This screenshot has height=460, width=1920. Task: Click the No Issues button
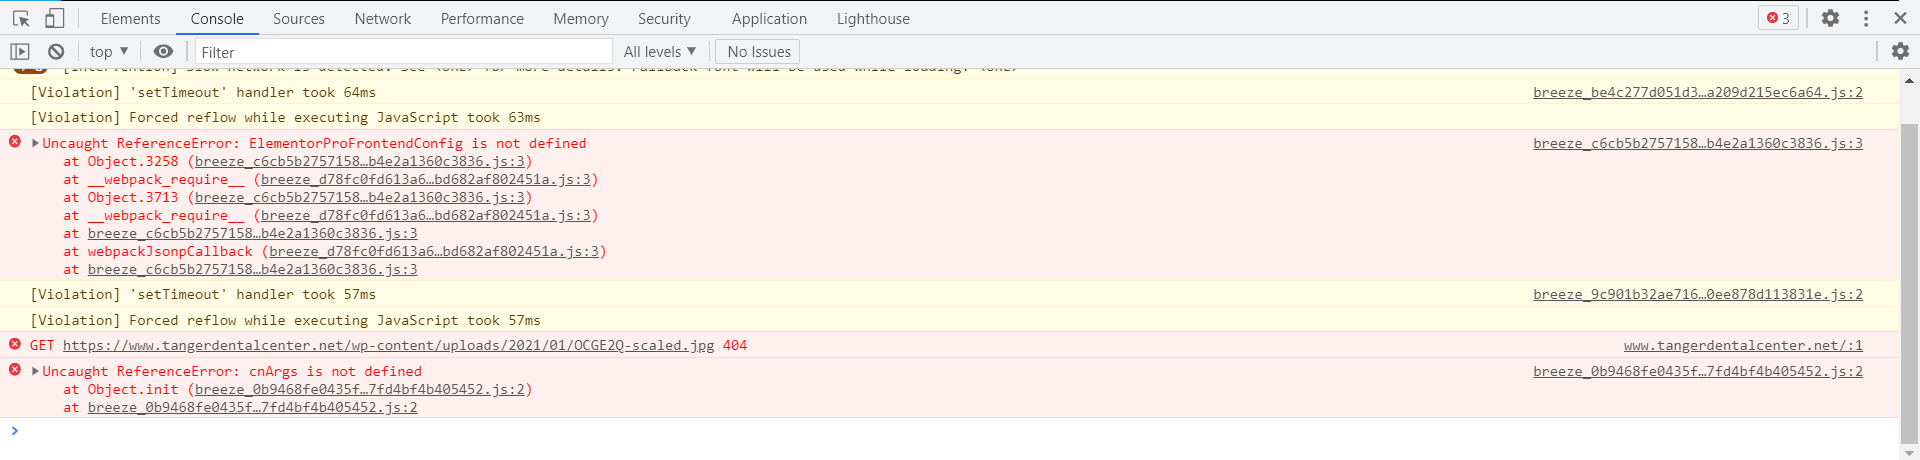click(758, 52)
